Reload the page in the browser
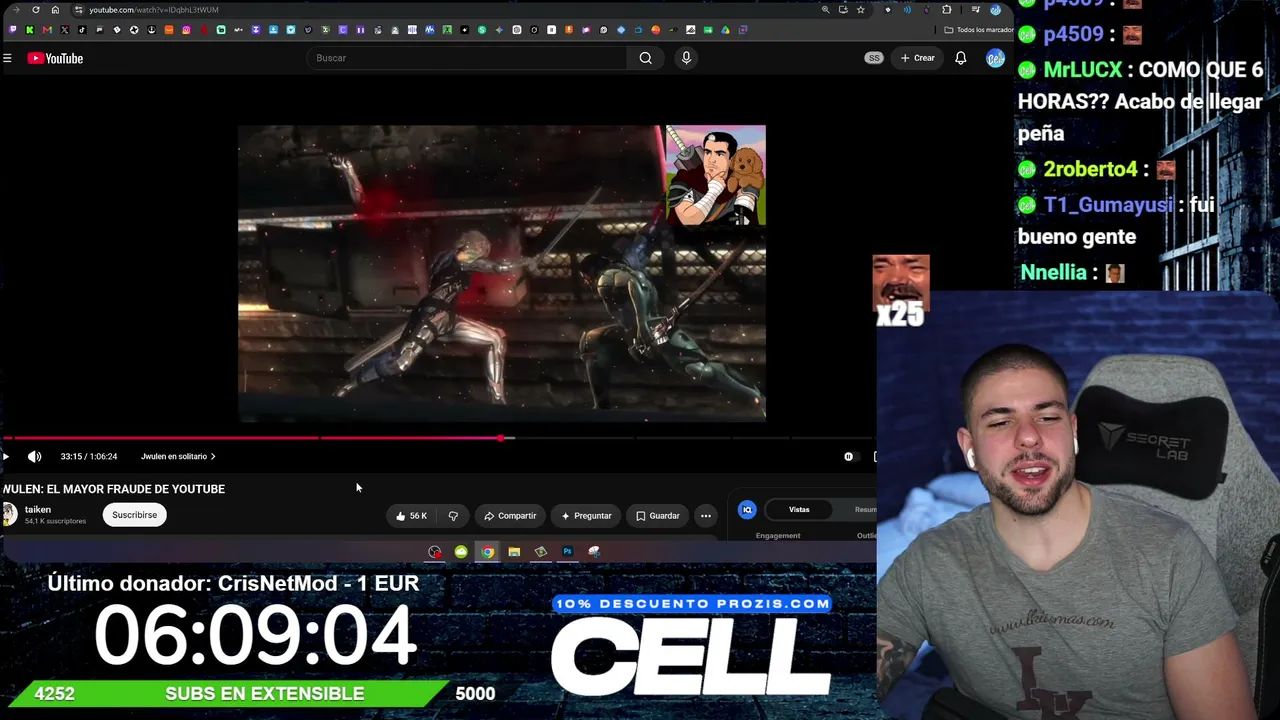 pos(36,10)
